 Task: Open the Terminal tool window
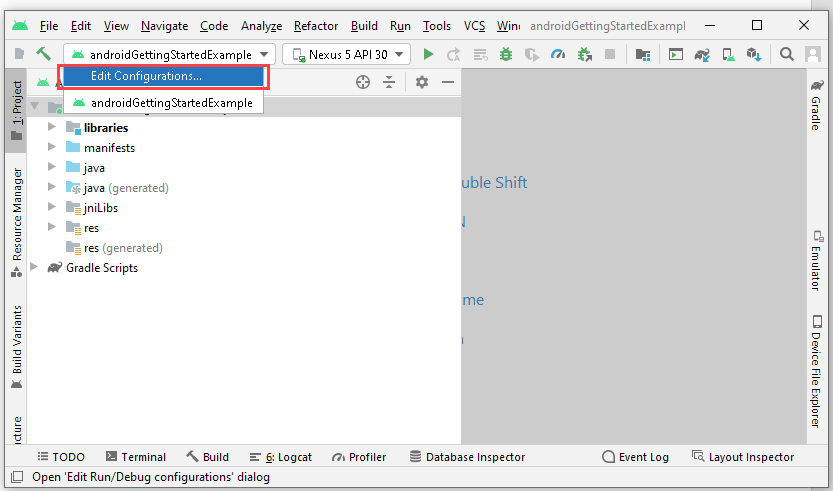pyautogui.click(x=136, y=457)
